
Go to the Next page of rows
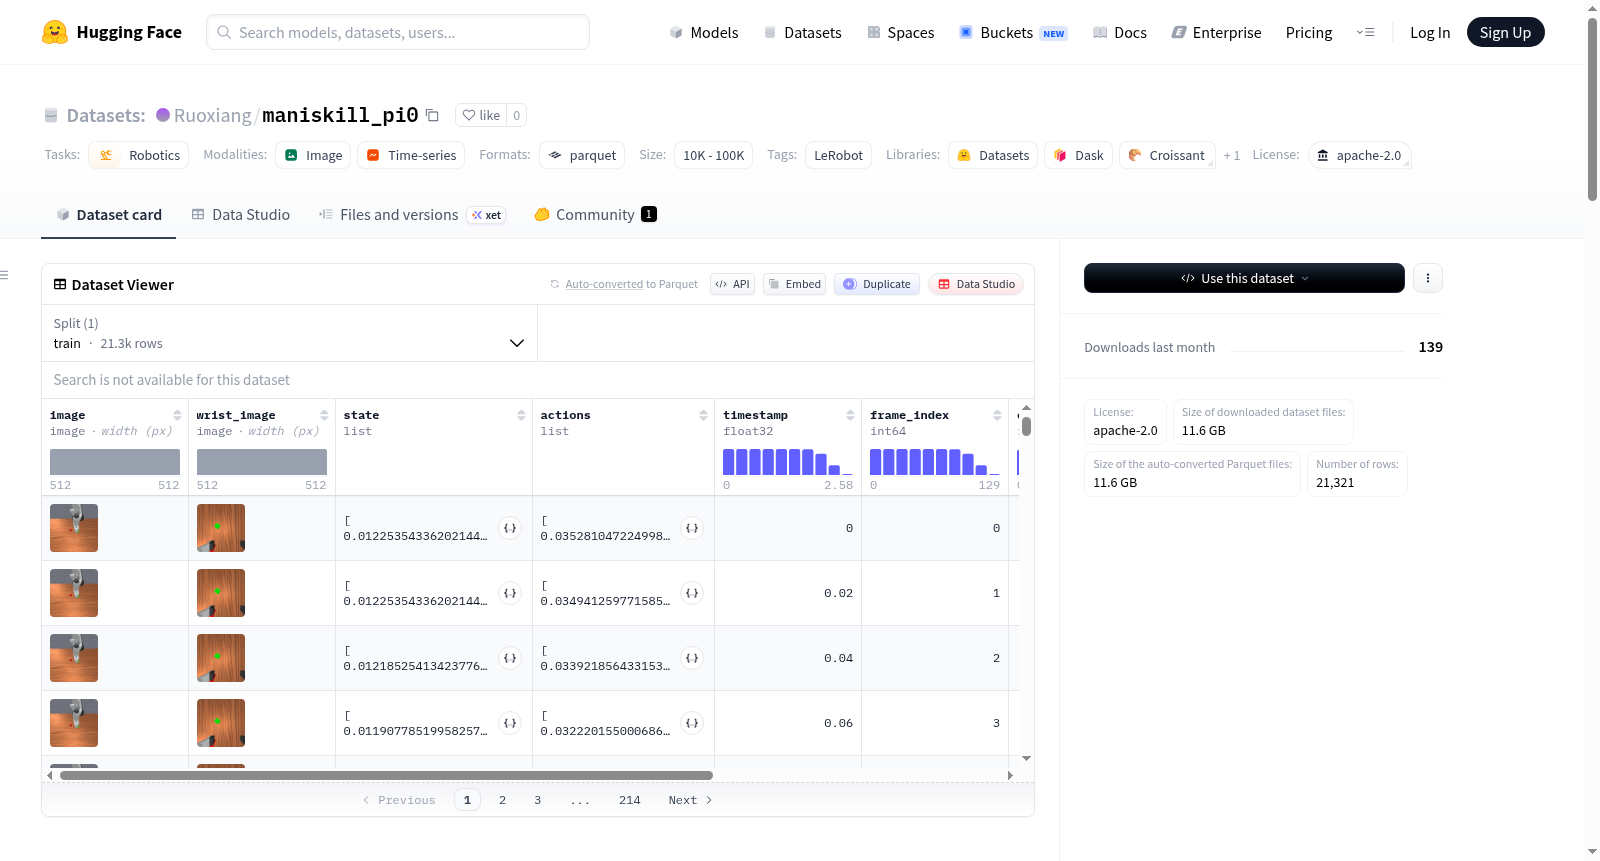tap(690, 800)
